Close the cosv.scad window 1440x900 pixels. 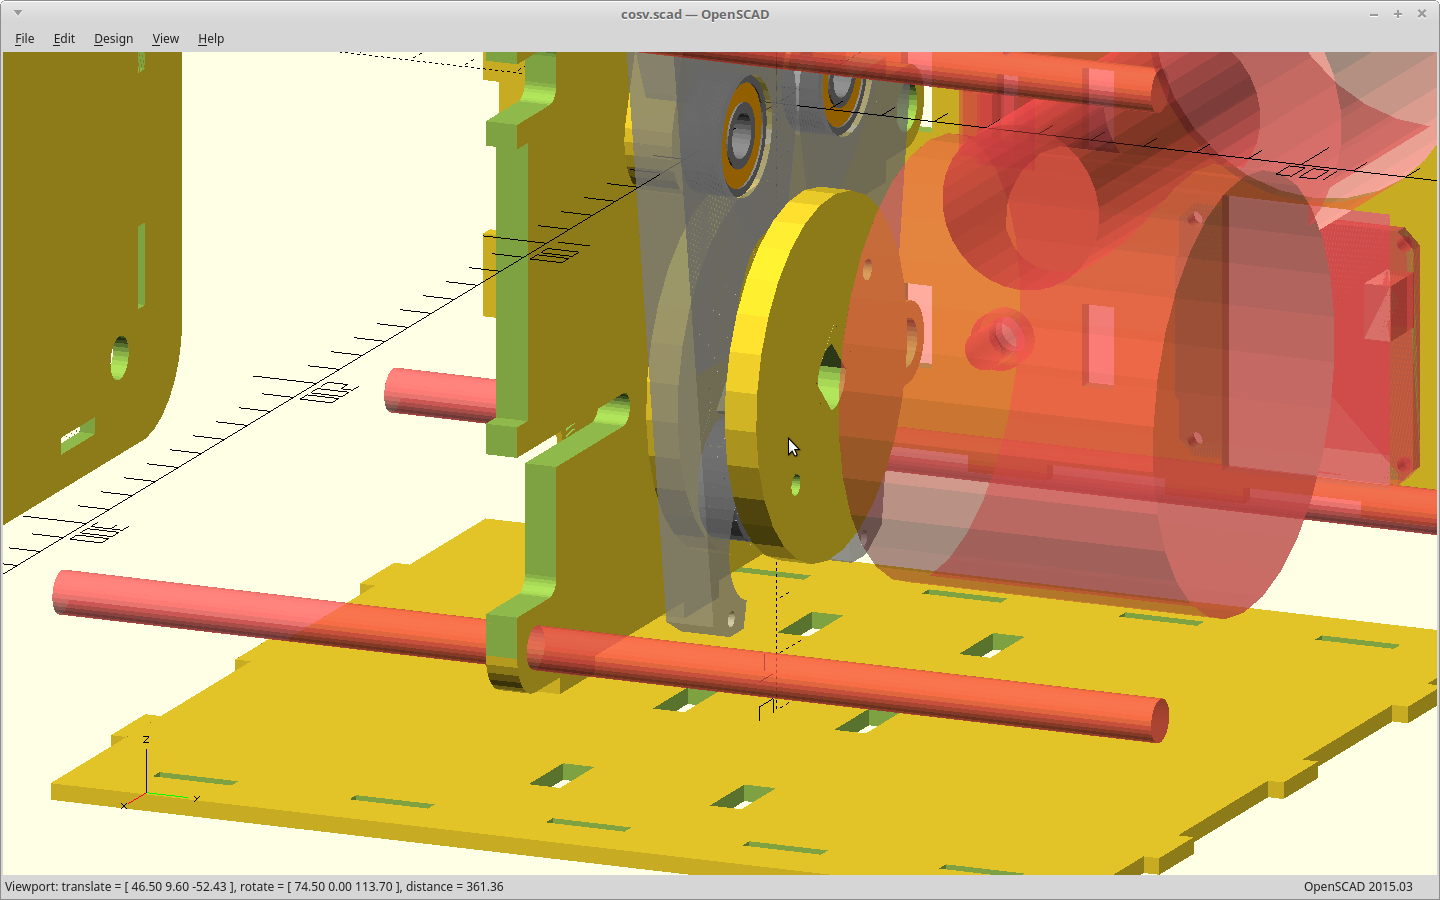pyautogui.click(x=1421, y=14)
